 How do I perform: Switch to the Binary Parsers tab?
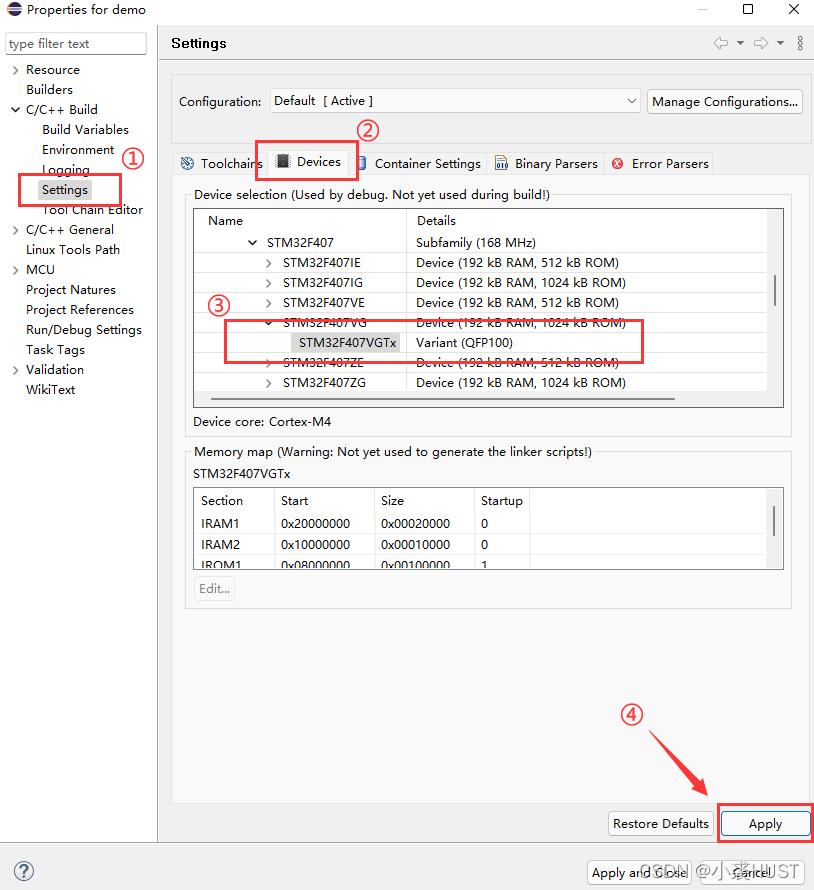coord(546,163)
